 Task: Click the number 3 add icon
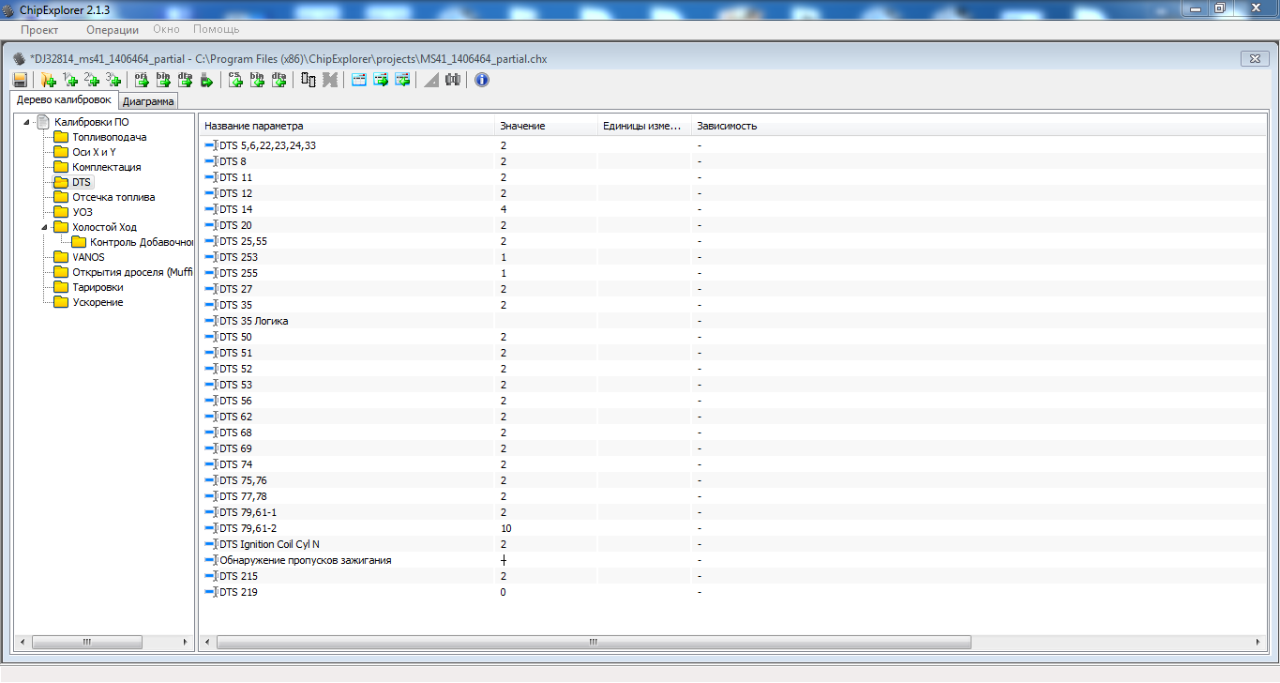tap(114, 80)
